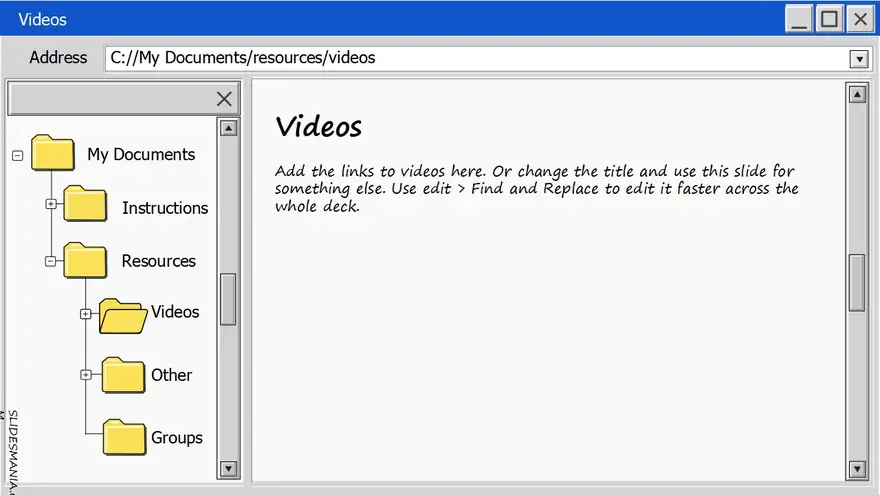
Task: Select the Groups label in the tree
Action: coord(177,438)
